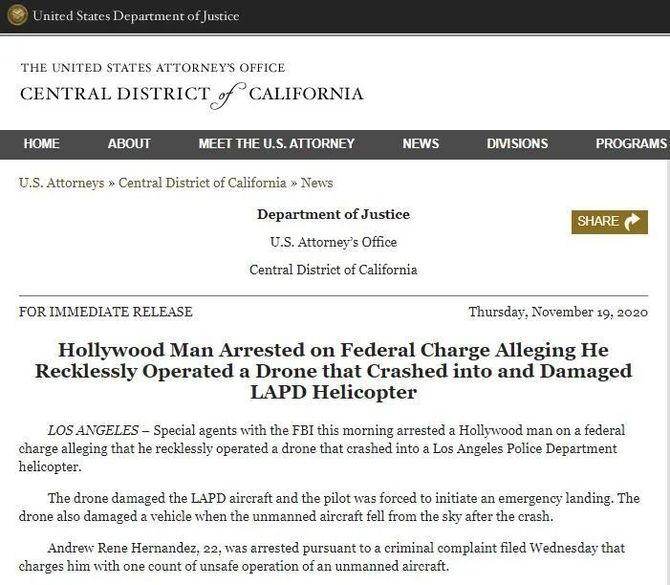This screenshot has width=670, height=585.
Task: Follow the U.S. Attorneys breadcrumb link
Action: (x=61, y=183)
